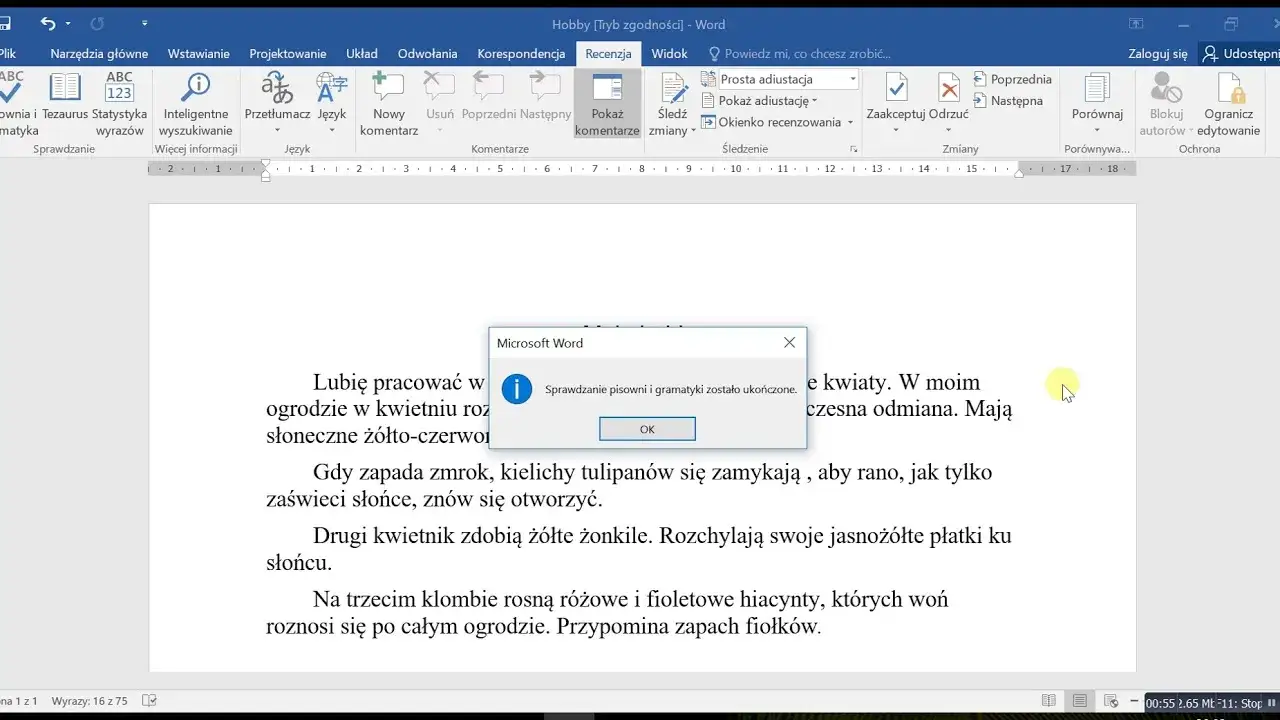Expand Pokaż adiustację dropdown
Image resolution: width=1280 pixels, height=720 pixels.
760,101
